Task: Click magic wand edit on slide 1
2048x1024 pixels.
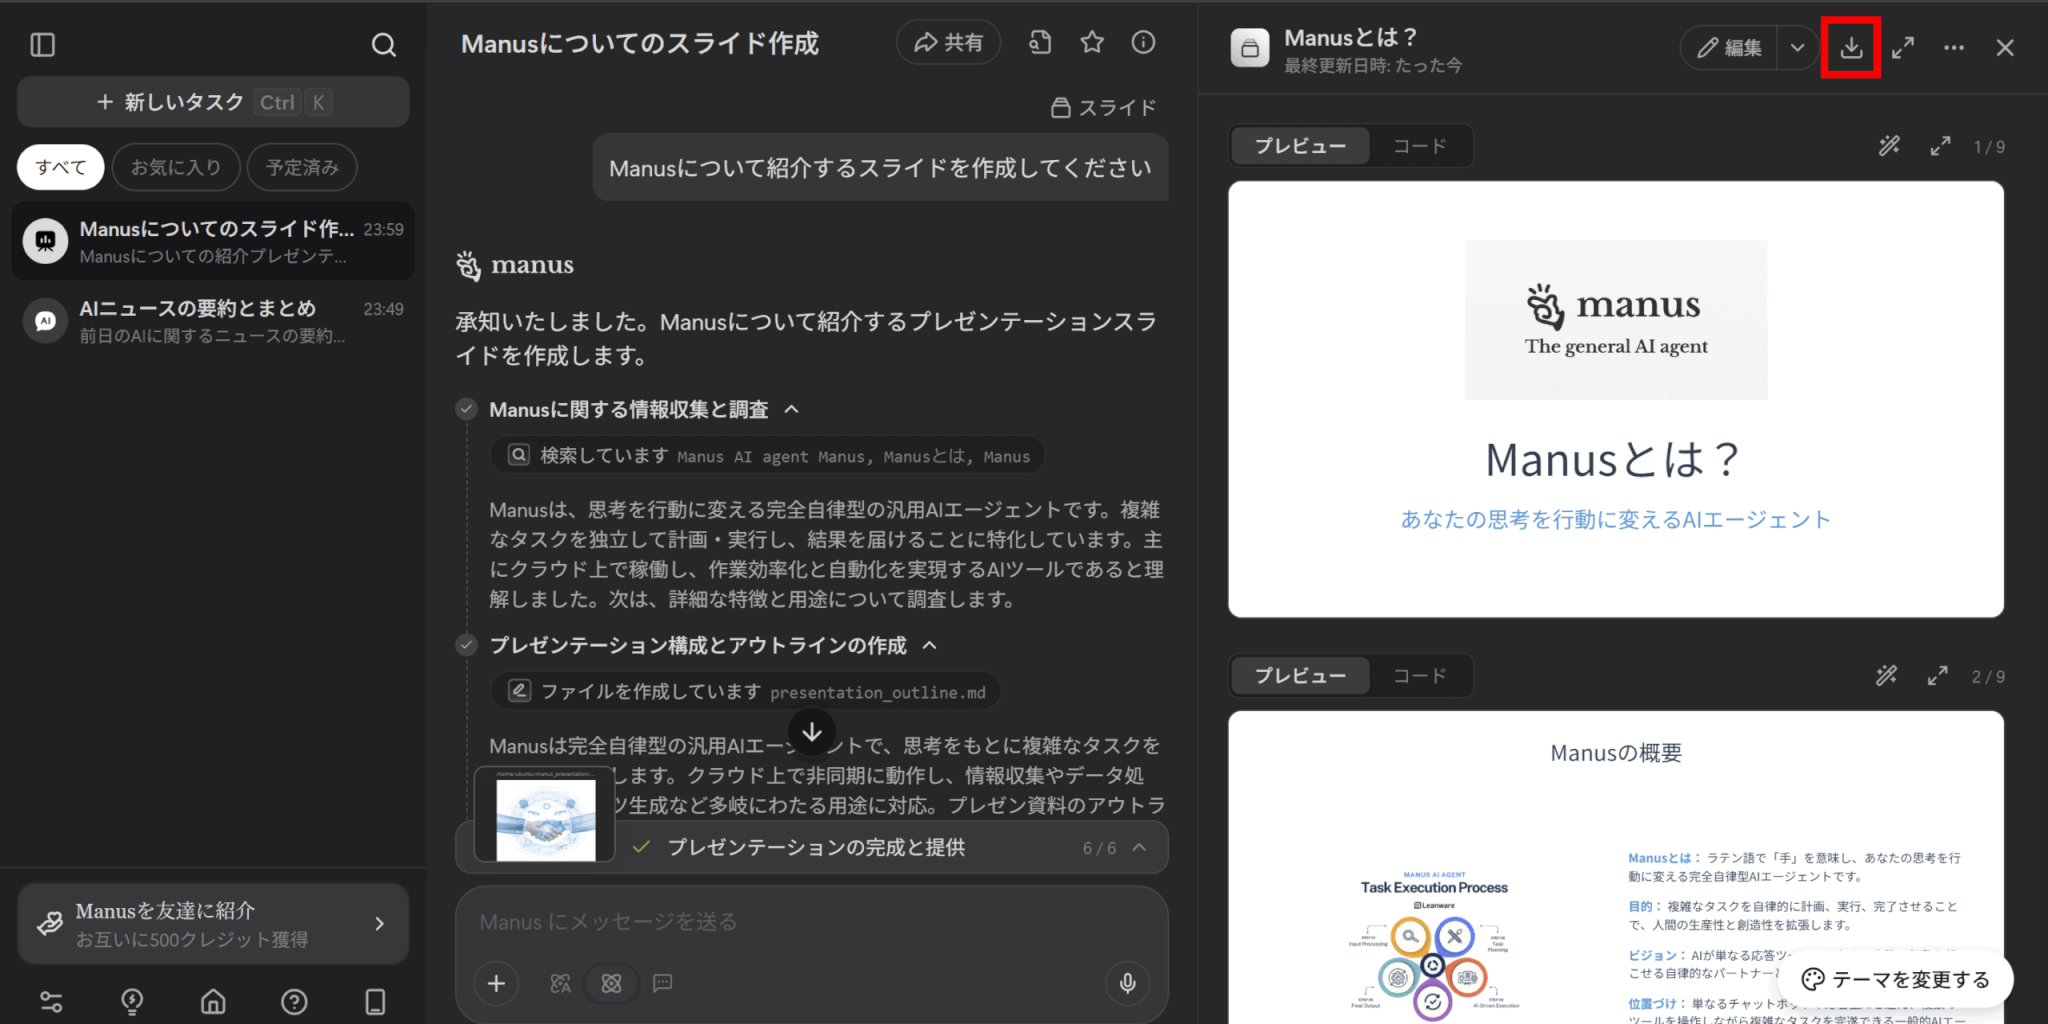Action: pos(1889,146)
